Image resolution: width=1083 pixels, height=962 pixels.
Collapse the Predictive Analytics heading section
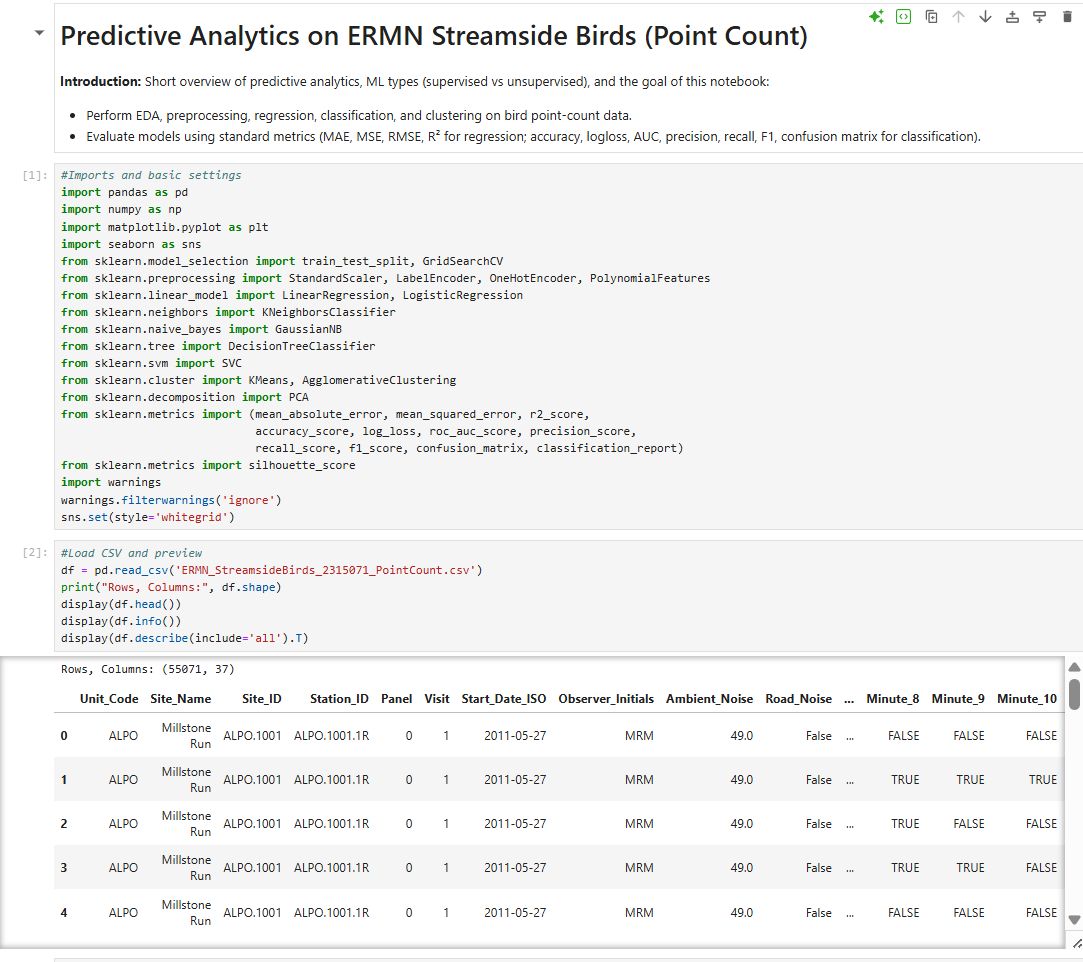coord(38,32)
